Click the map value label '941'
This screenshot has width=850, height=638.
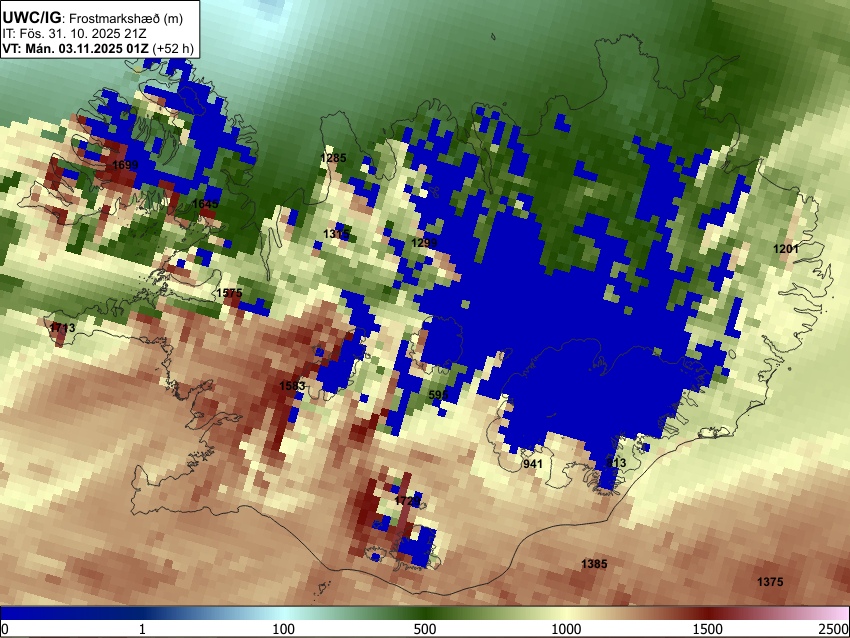(x=532, y=463)
